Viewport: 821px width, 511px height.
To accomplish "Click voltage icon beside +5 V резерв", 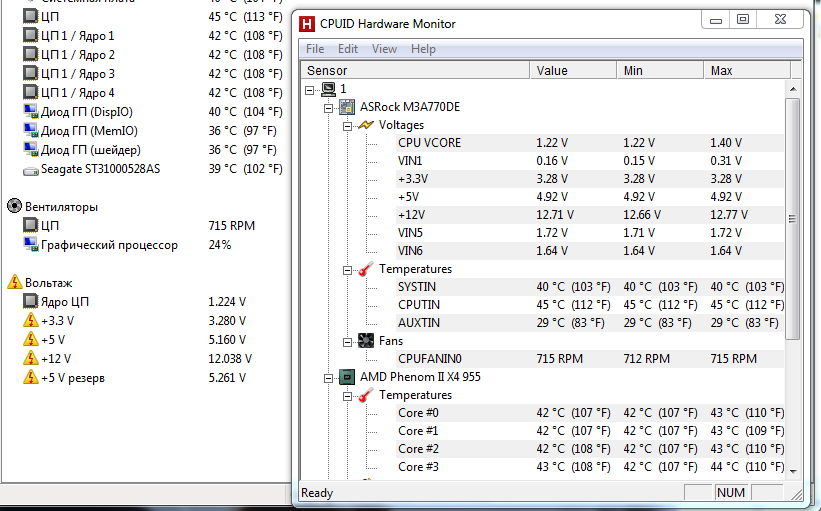I will coord(31,377).
